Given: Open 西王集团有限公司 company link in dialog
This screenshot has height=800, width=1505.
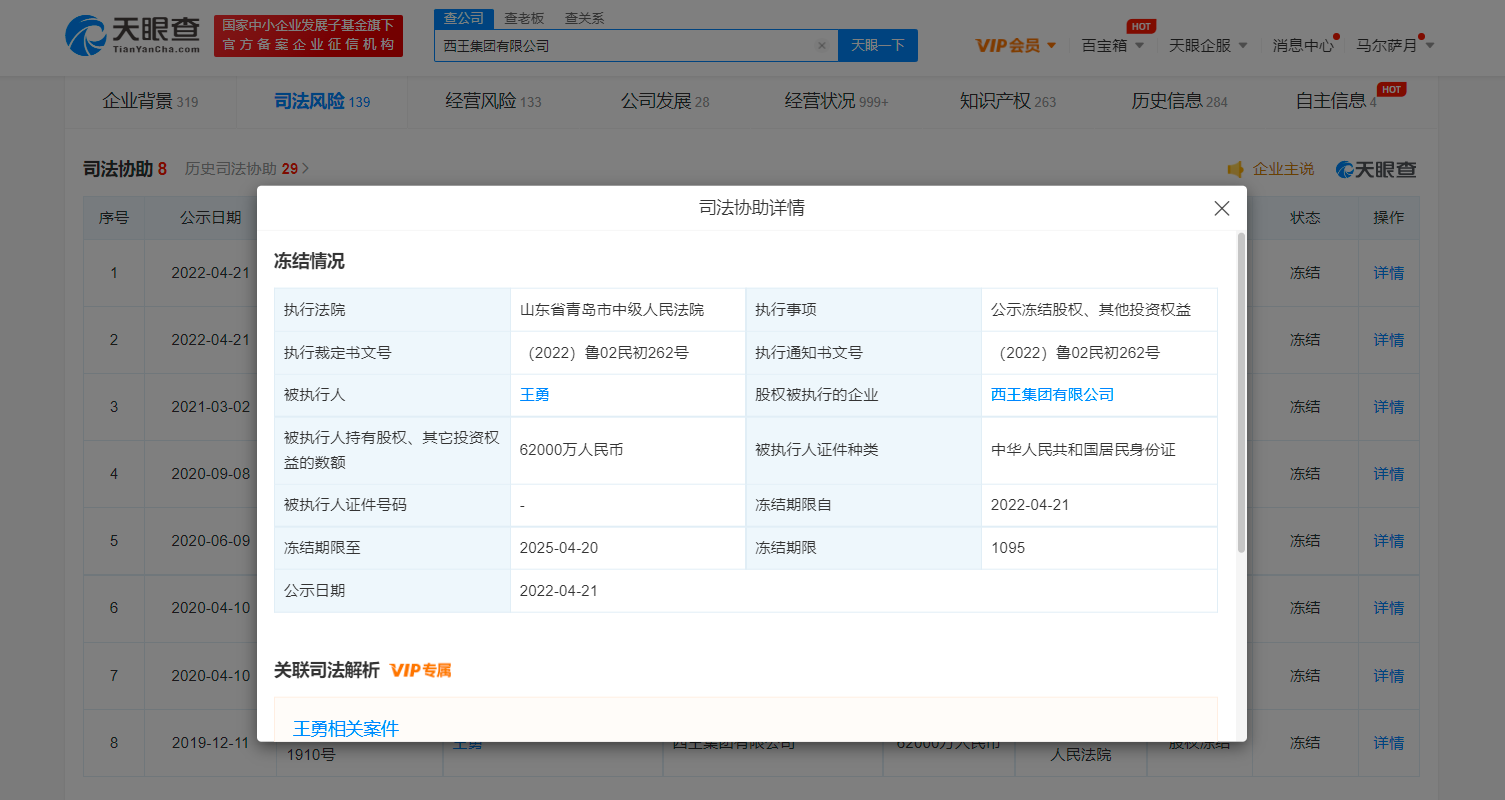Looking at the screenshot, I should click(1052, 395).
